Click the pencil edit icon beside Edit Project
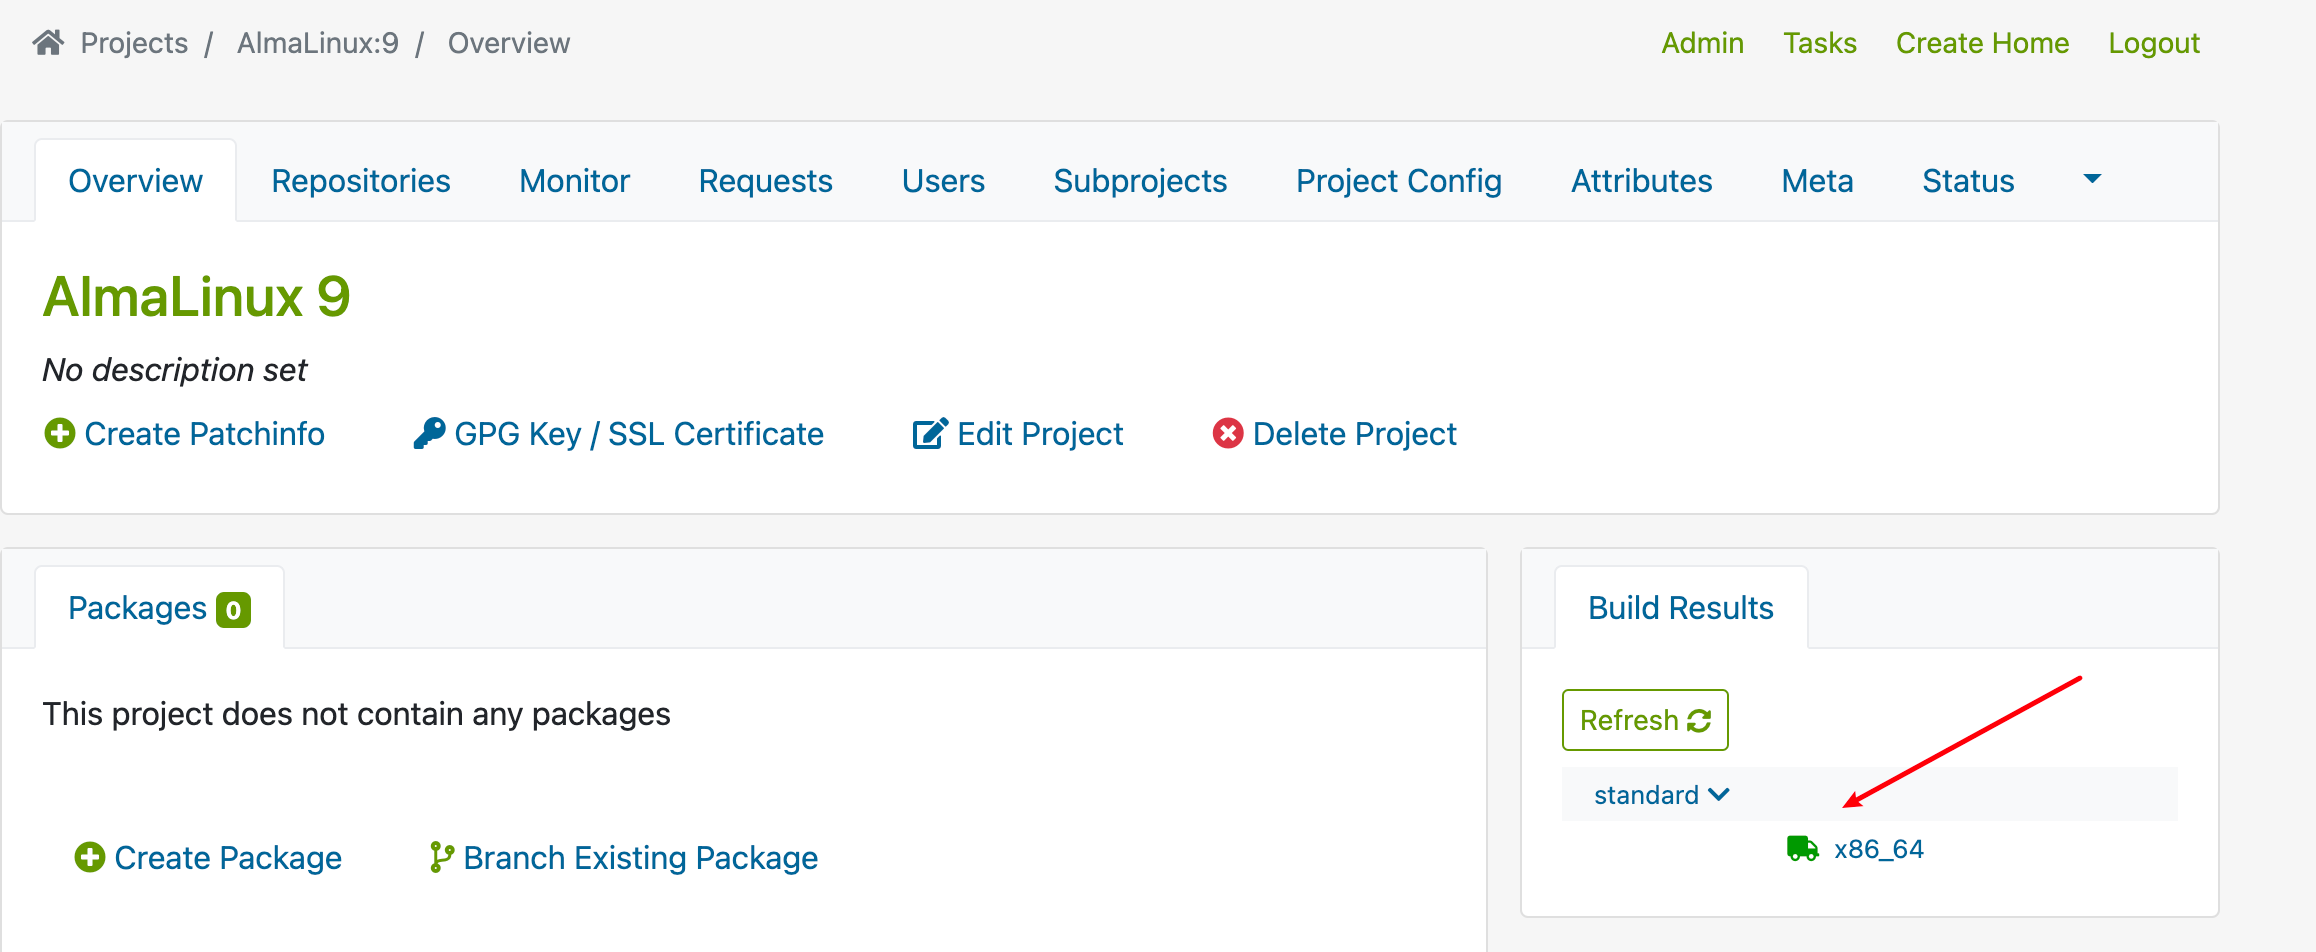Screen dimensions: 2316x952 tap(930, 434)
